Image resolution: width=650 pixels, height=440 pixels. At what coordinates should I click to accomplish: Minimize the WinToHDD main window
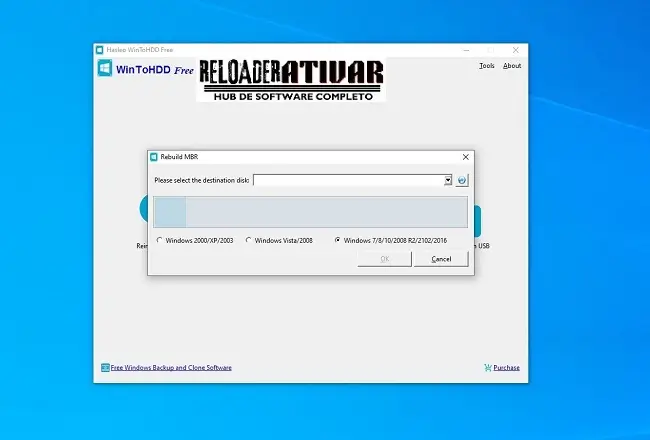[x=467, y=50]
